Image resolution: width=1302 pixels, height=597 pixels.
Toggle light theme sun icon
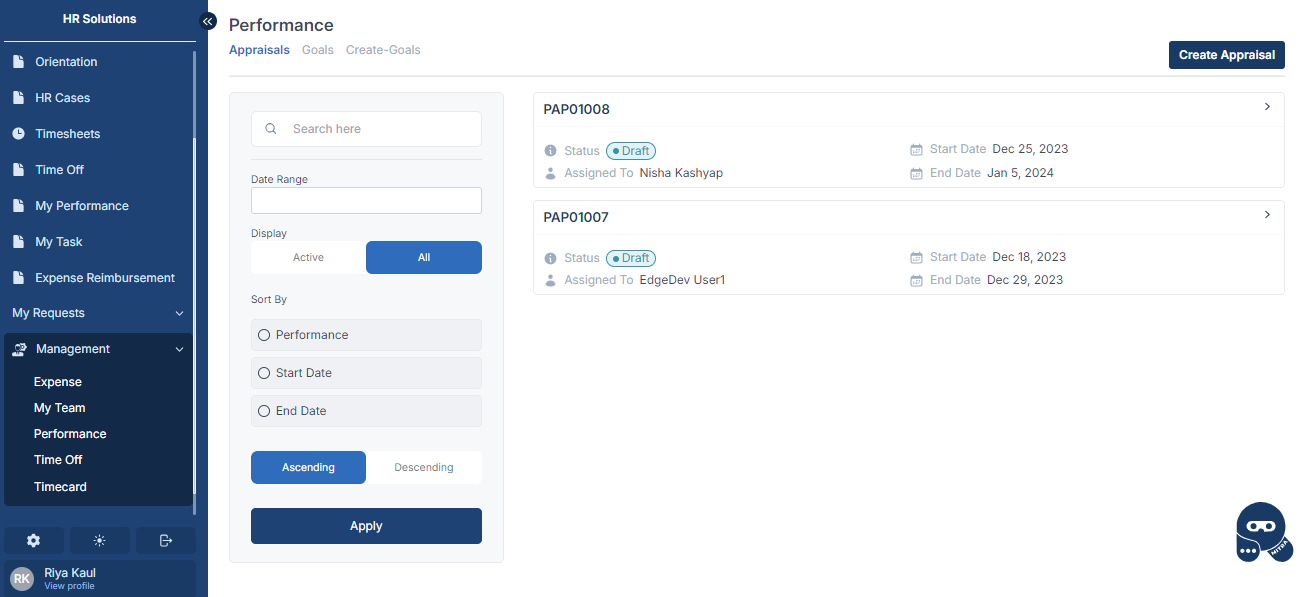tap(100, 540)
